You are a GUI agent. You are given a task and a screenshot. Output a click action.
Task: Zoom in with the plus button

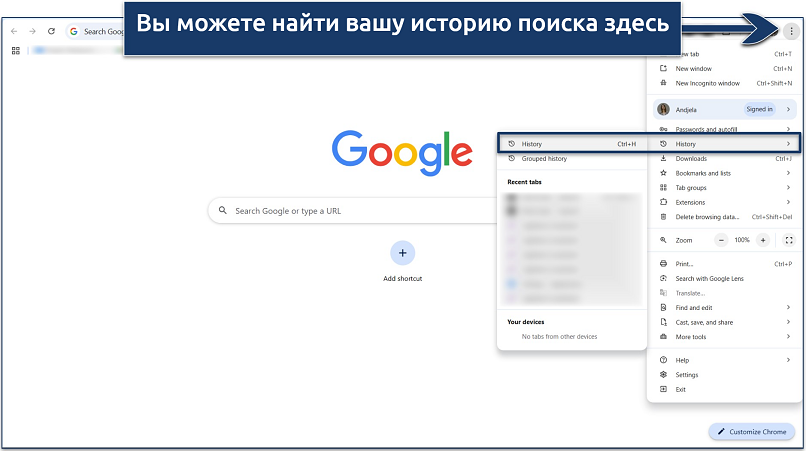tap(763, 240)
